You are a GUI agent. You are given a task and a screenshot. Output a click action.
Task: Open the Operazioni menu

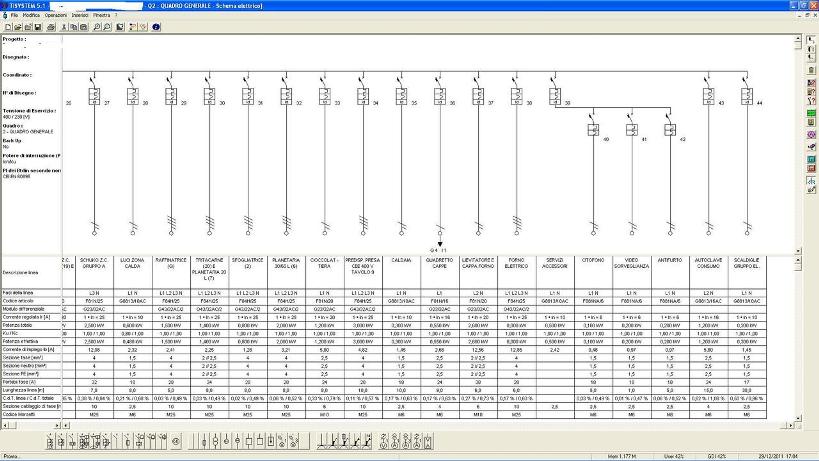tap(56, 16)
